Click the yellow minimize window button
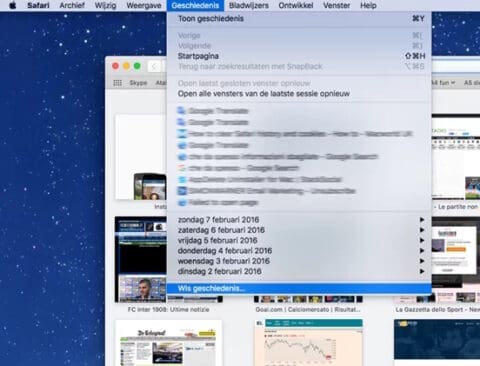Image resolution: width=480 pixels, height=366 pixels. (x=126, y=66)
